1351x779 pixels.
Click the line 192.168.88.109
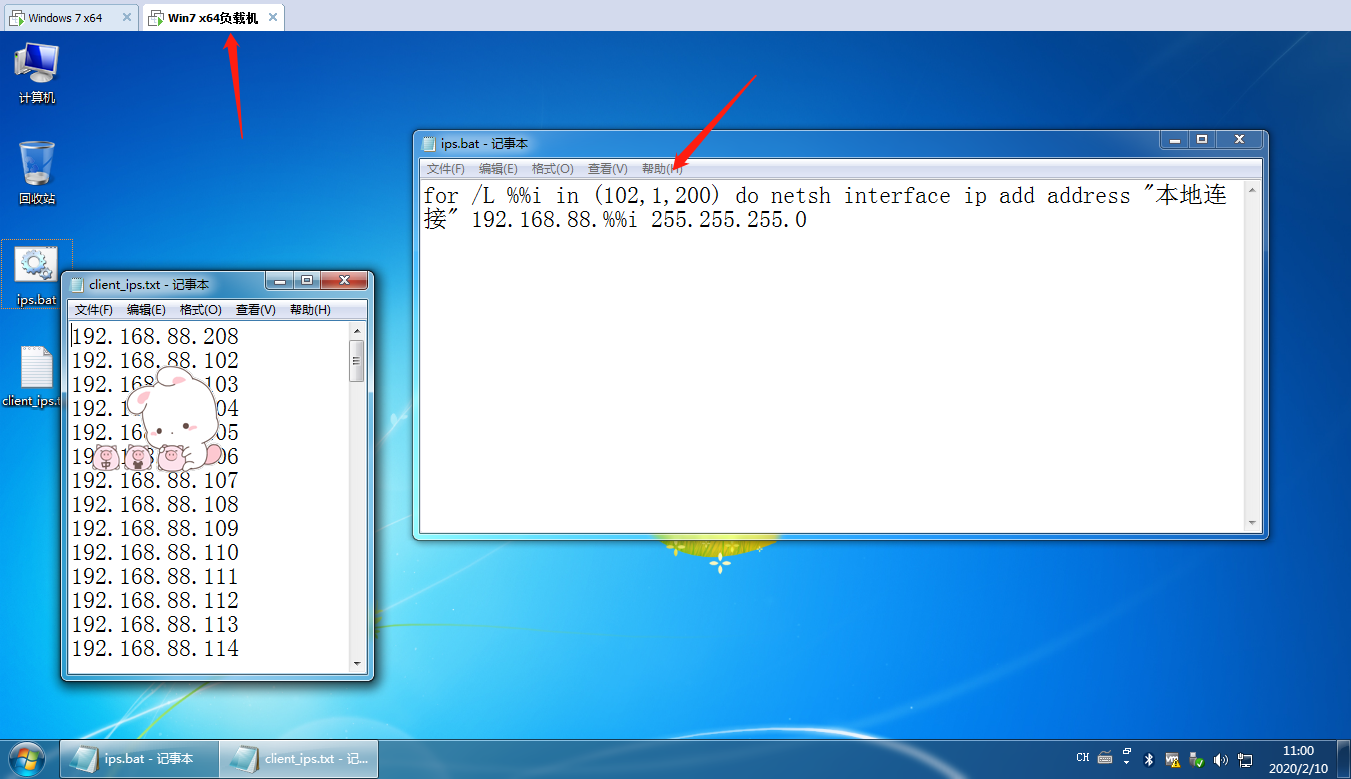click(x=155, y=529)
